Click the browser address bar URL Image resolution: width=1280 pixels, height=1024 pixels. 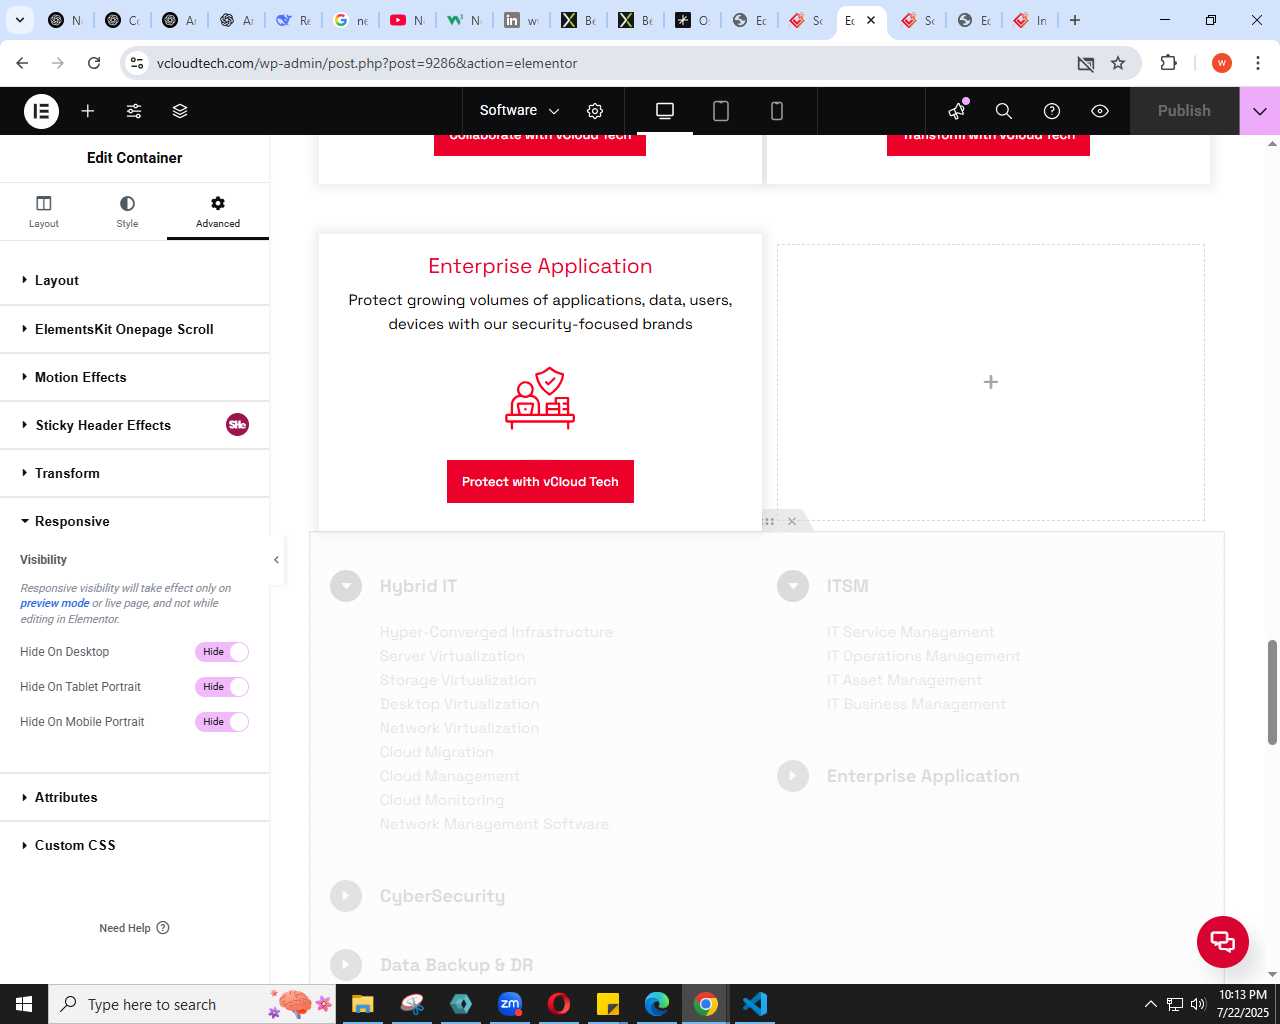click(367, 63)
